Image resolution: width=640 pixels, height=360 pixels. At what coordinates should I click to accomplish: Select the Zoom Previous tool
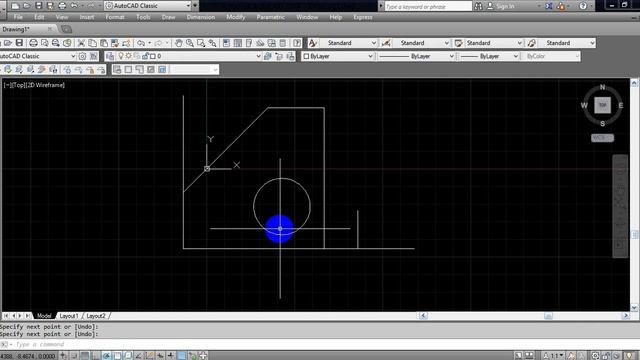(212, 43)
